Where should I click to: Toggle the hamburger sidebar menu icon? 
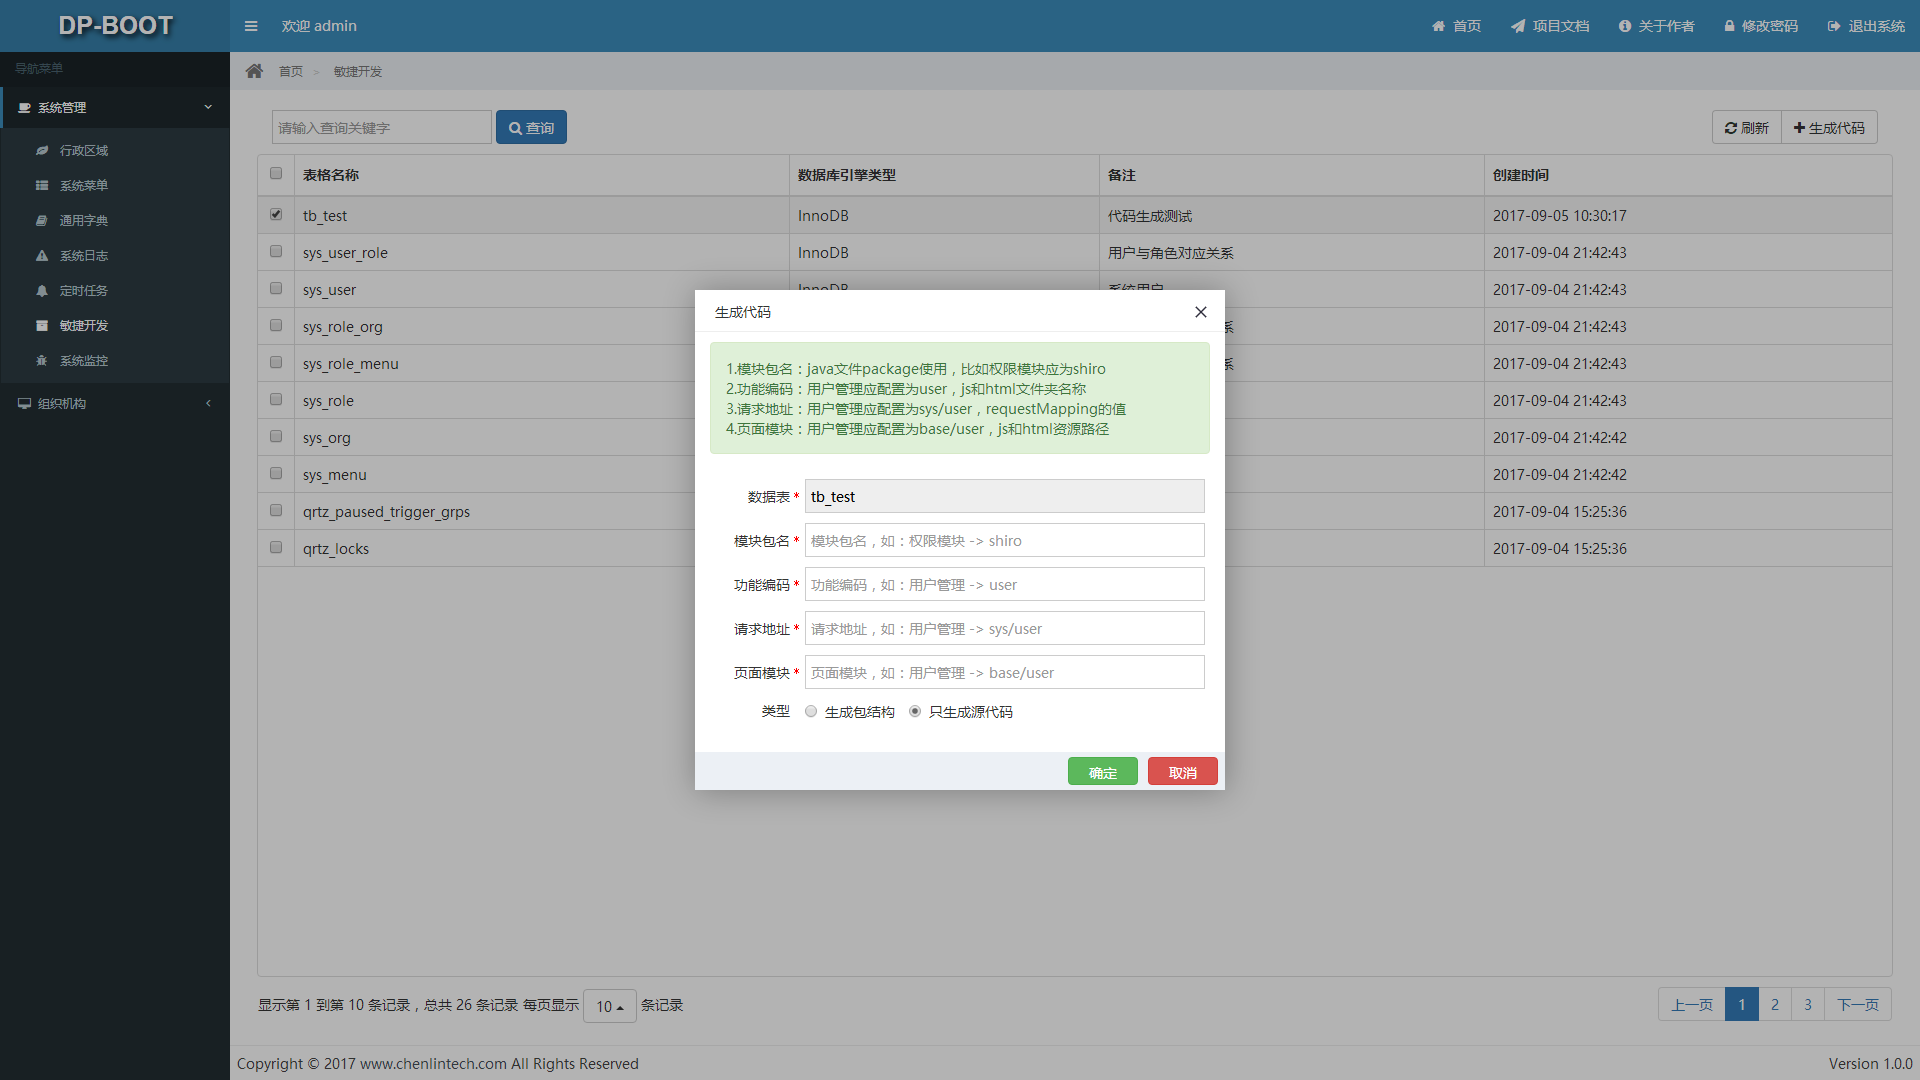click(x=251, y=26)
